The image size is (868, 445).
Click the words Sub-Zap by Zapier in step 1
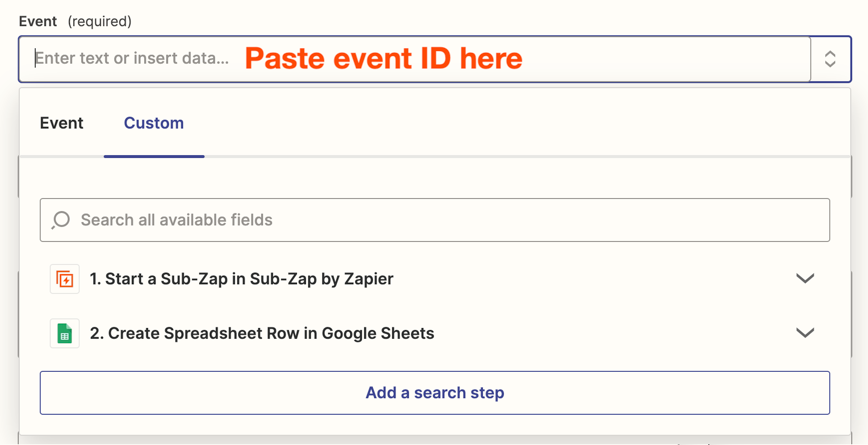tap(322, 279)
